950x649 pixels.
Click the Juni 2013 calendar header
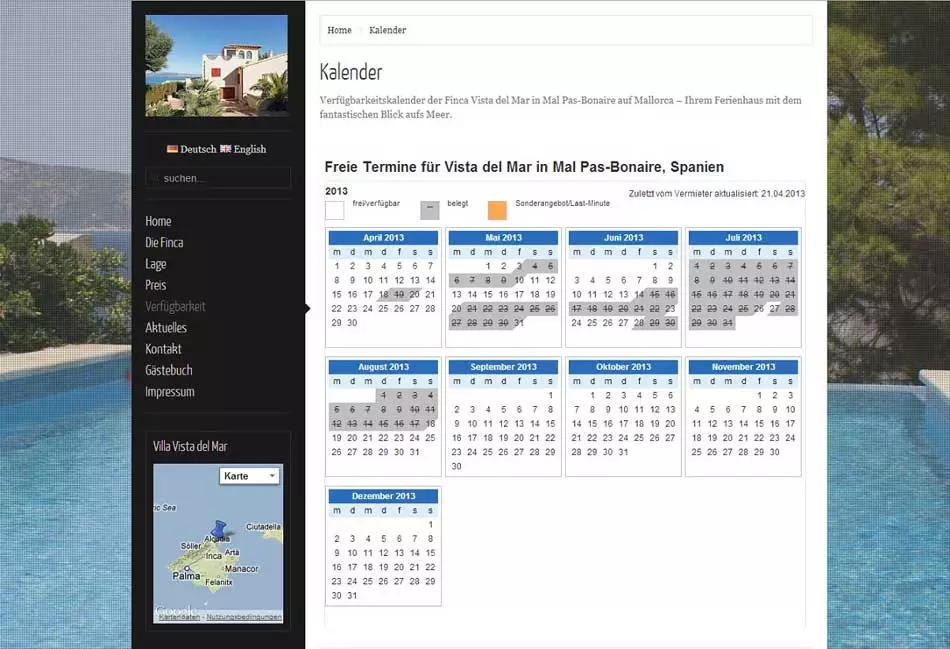(623, 238)
